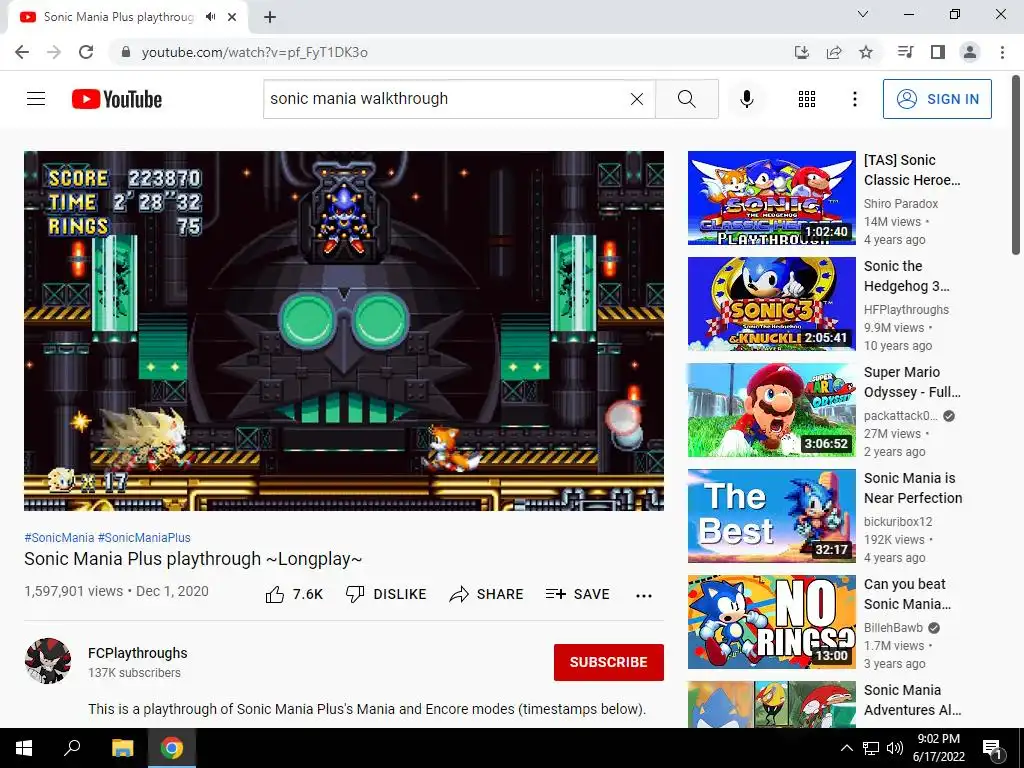Open the YouTube hamburger guide menu
Screen dimensions: 1024x768
pyautogui.click(x=36, y=99)
